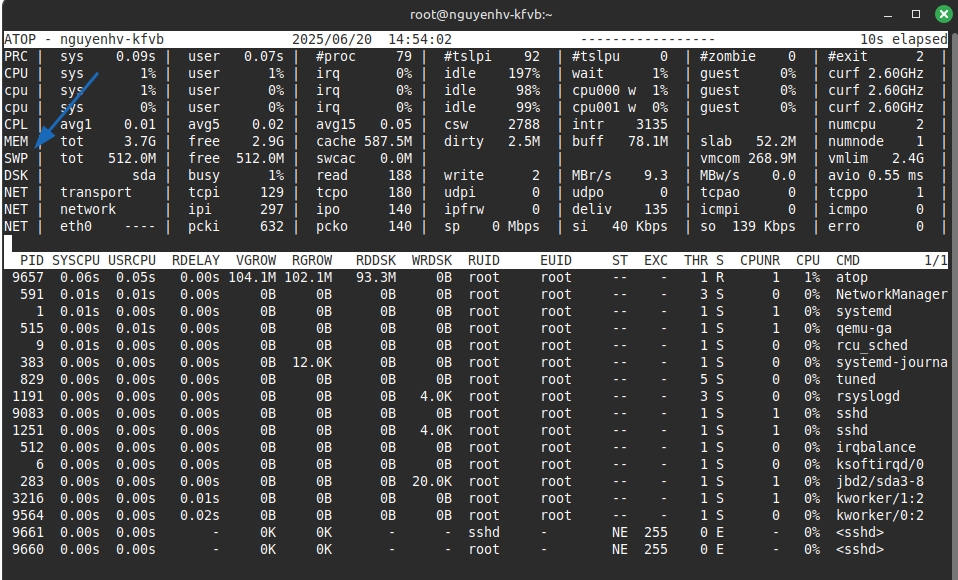This screenshot has height=580, width=958.
Task: Click the CMD column header
Action: point(848,261)
